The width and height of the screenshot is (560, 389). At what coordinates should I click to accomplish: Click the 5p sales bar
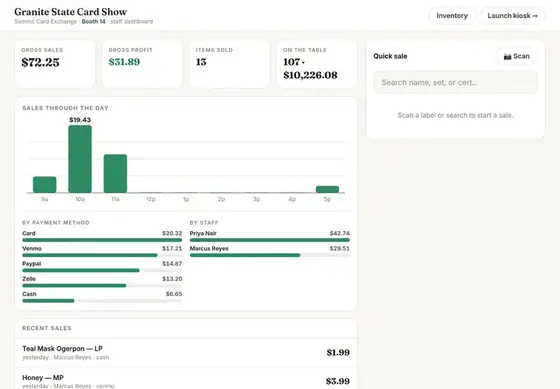(x=328, y=189)
